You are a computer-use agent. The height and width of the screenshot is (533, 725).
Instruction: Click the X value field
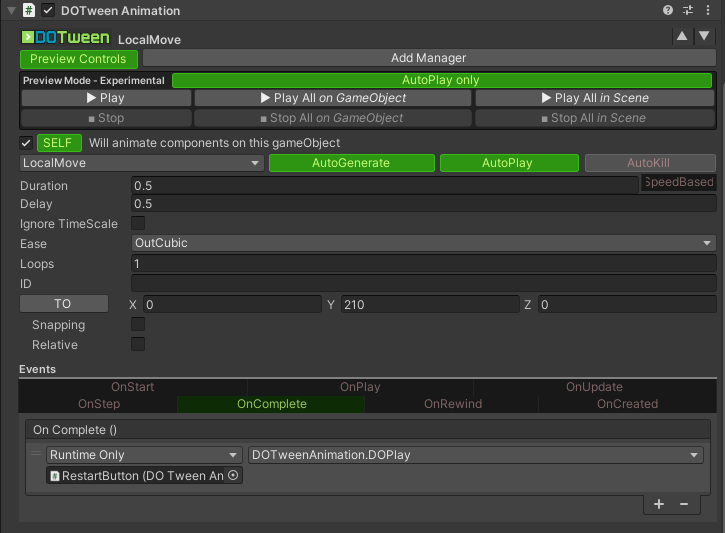click(x=232, y=305)
